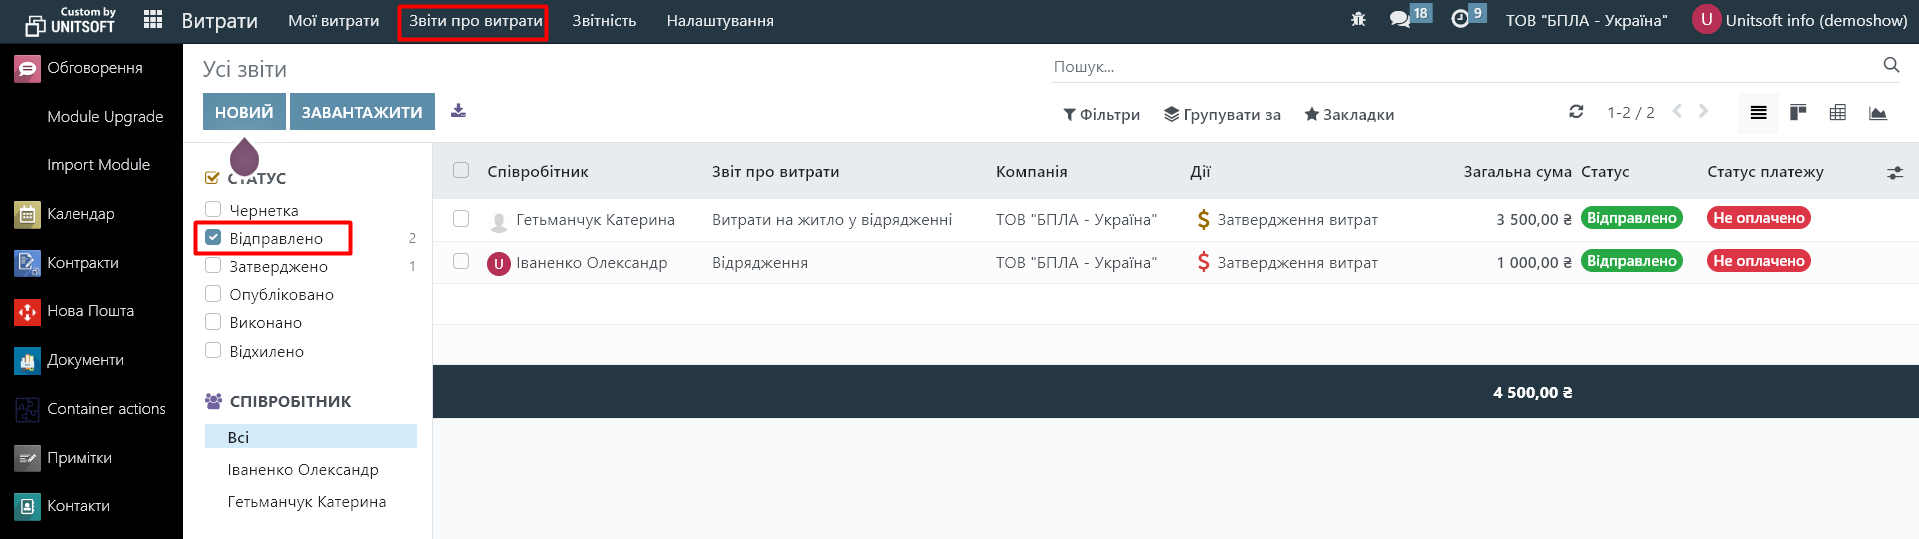Refresh the list with reload icon
The width and height of the screenshot is (1919, 539).
click(1576, 112)
